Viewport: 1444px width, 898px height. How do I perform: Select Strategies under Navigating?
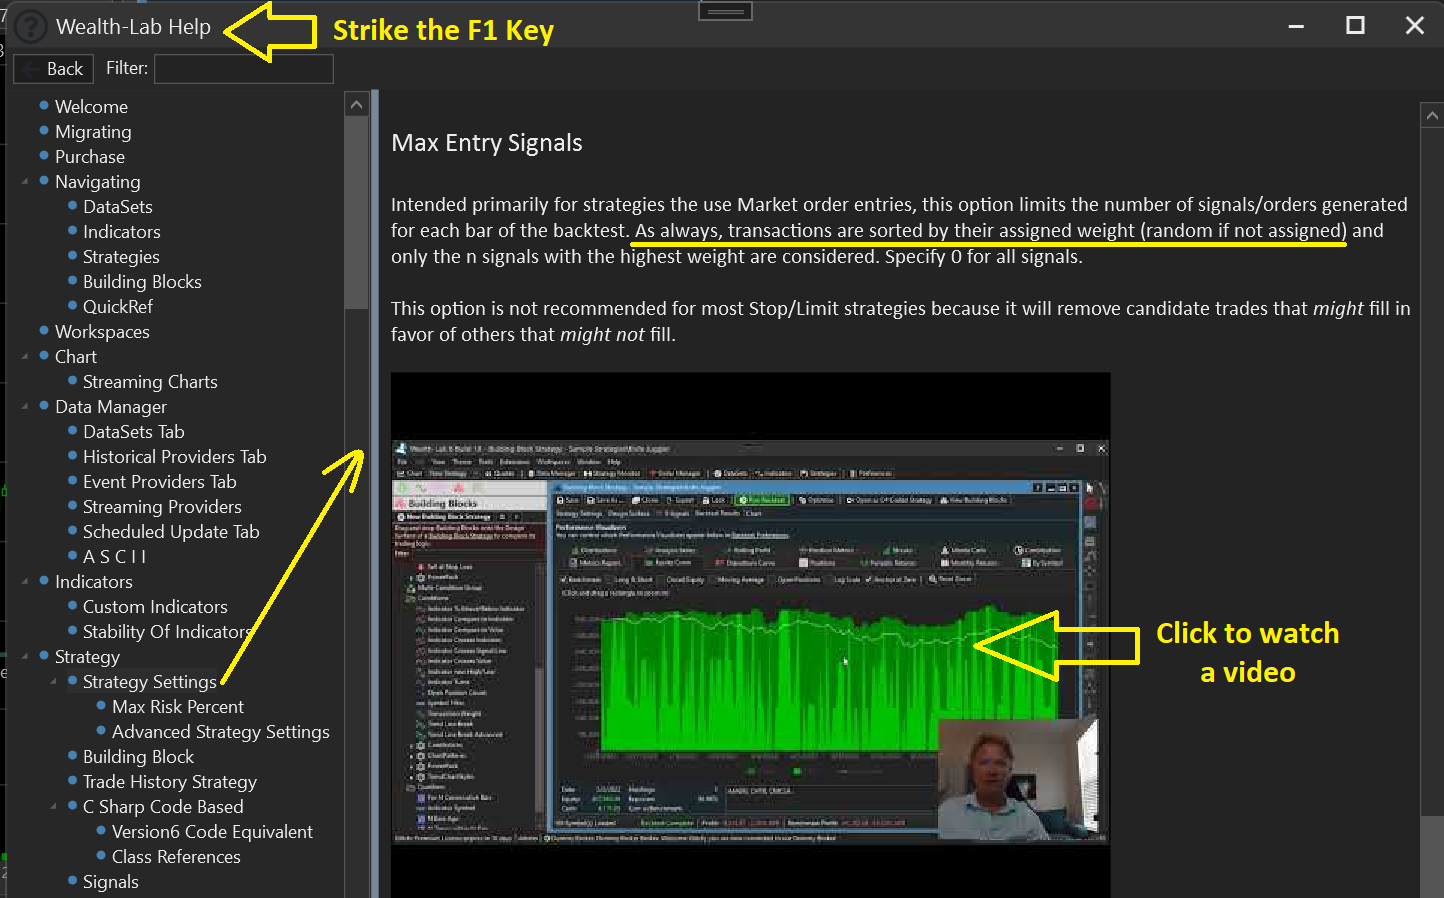121,257
